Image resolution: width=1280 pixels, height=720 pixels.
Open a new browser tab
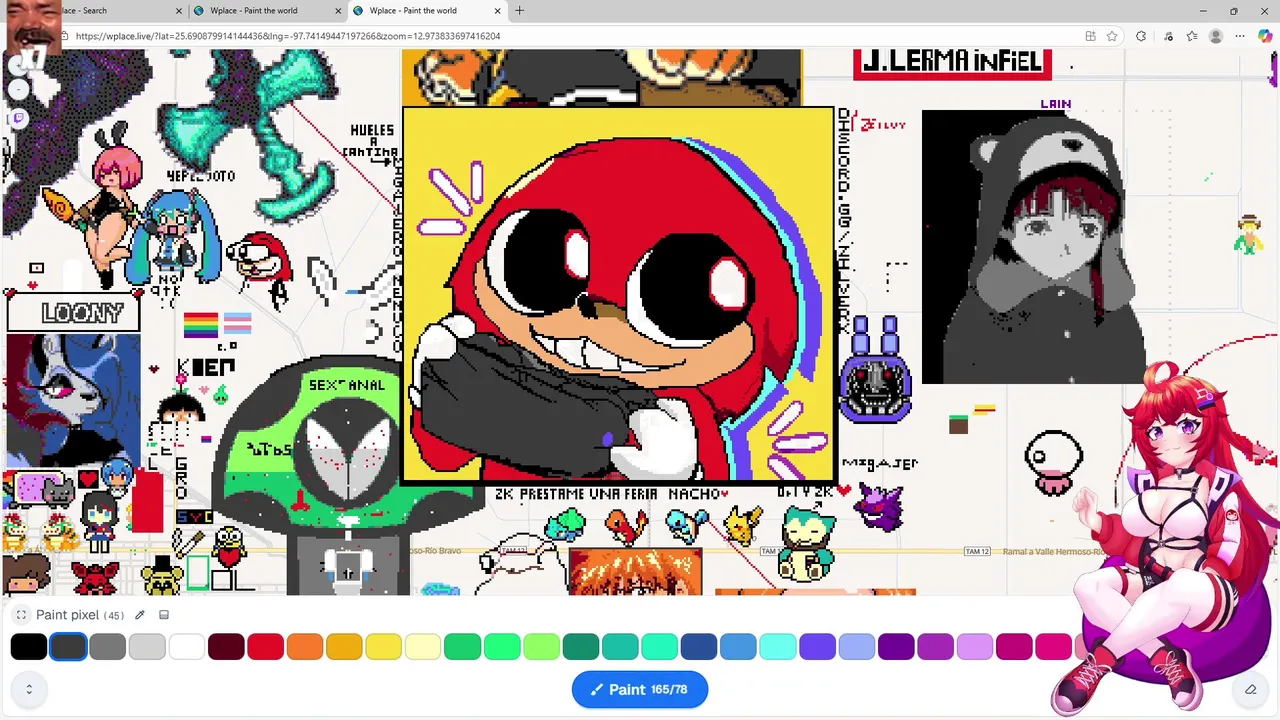[519, 11]
